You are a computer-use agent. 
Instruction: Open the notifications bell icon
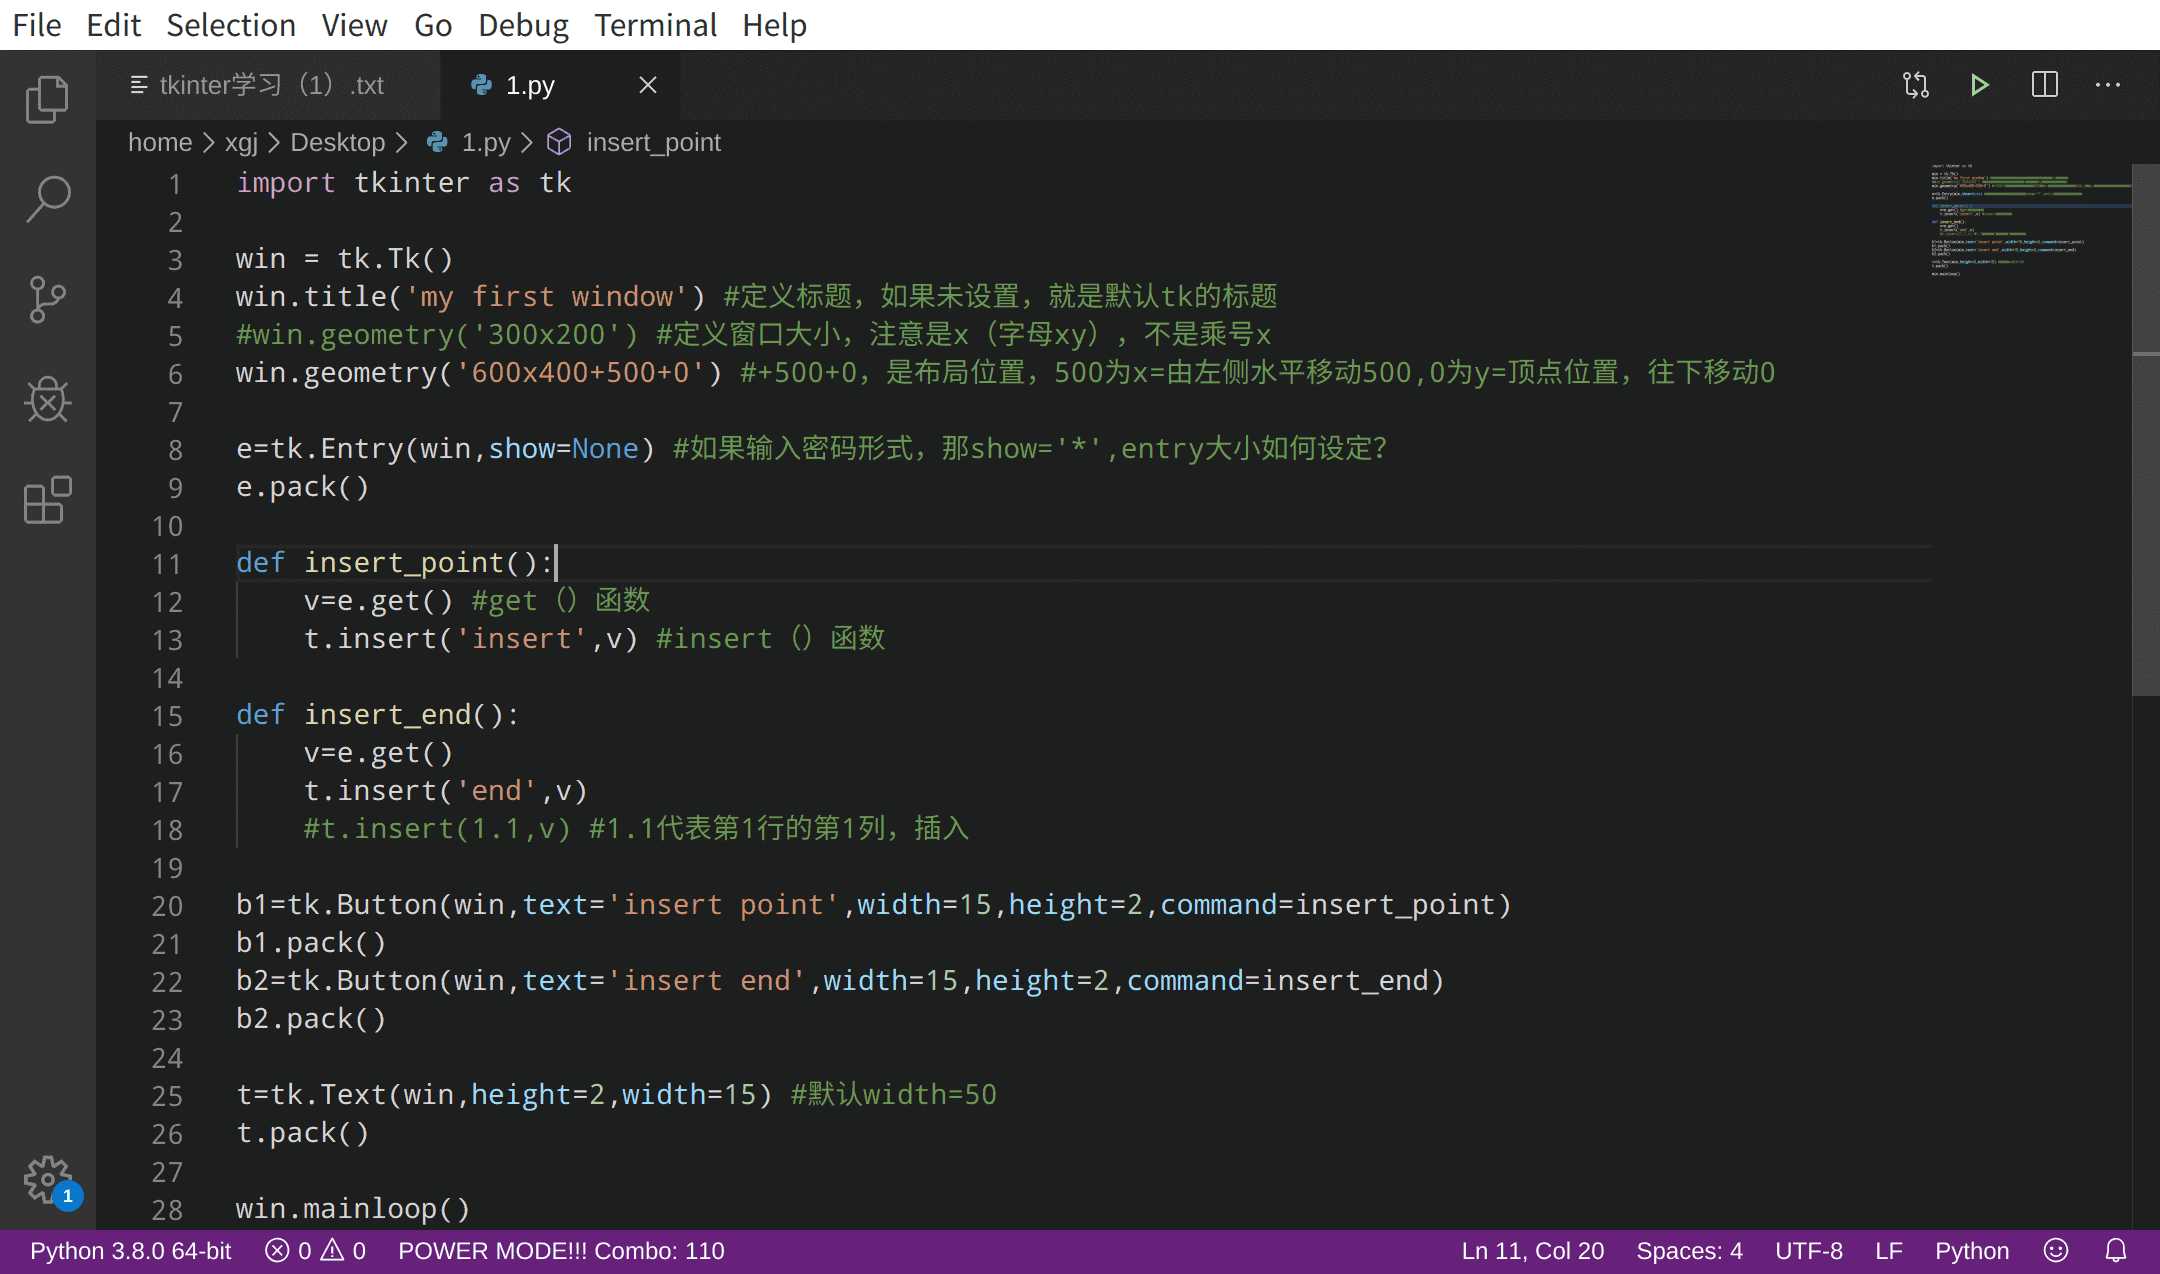pyautogui.click(x=2116, y=1251)
